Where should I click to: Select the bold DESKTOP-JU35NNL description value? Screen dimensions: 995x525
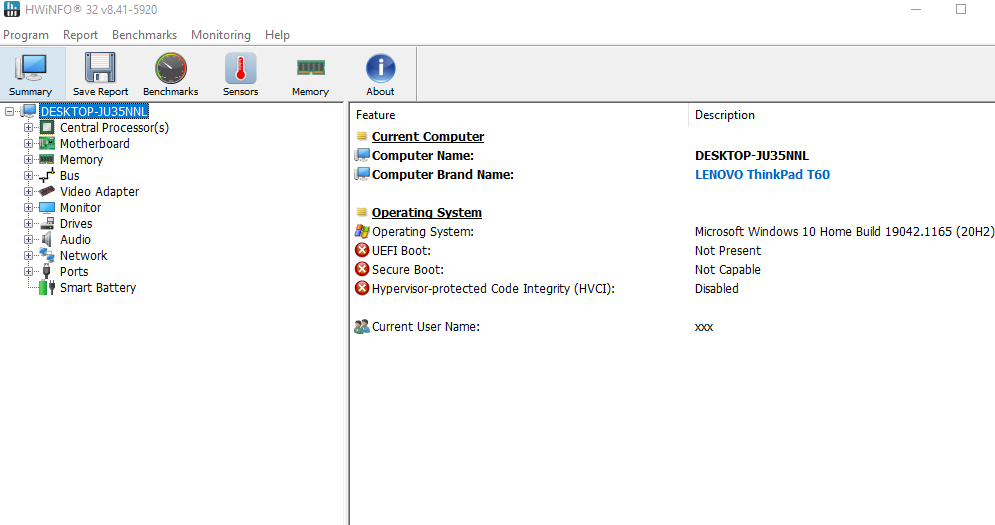point(752,156)
